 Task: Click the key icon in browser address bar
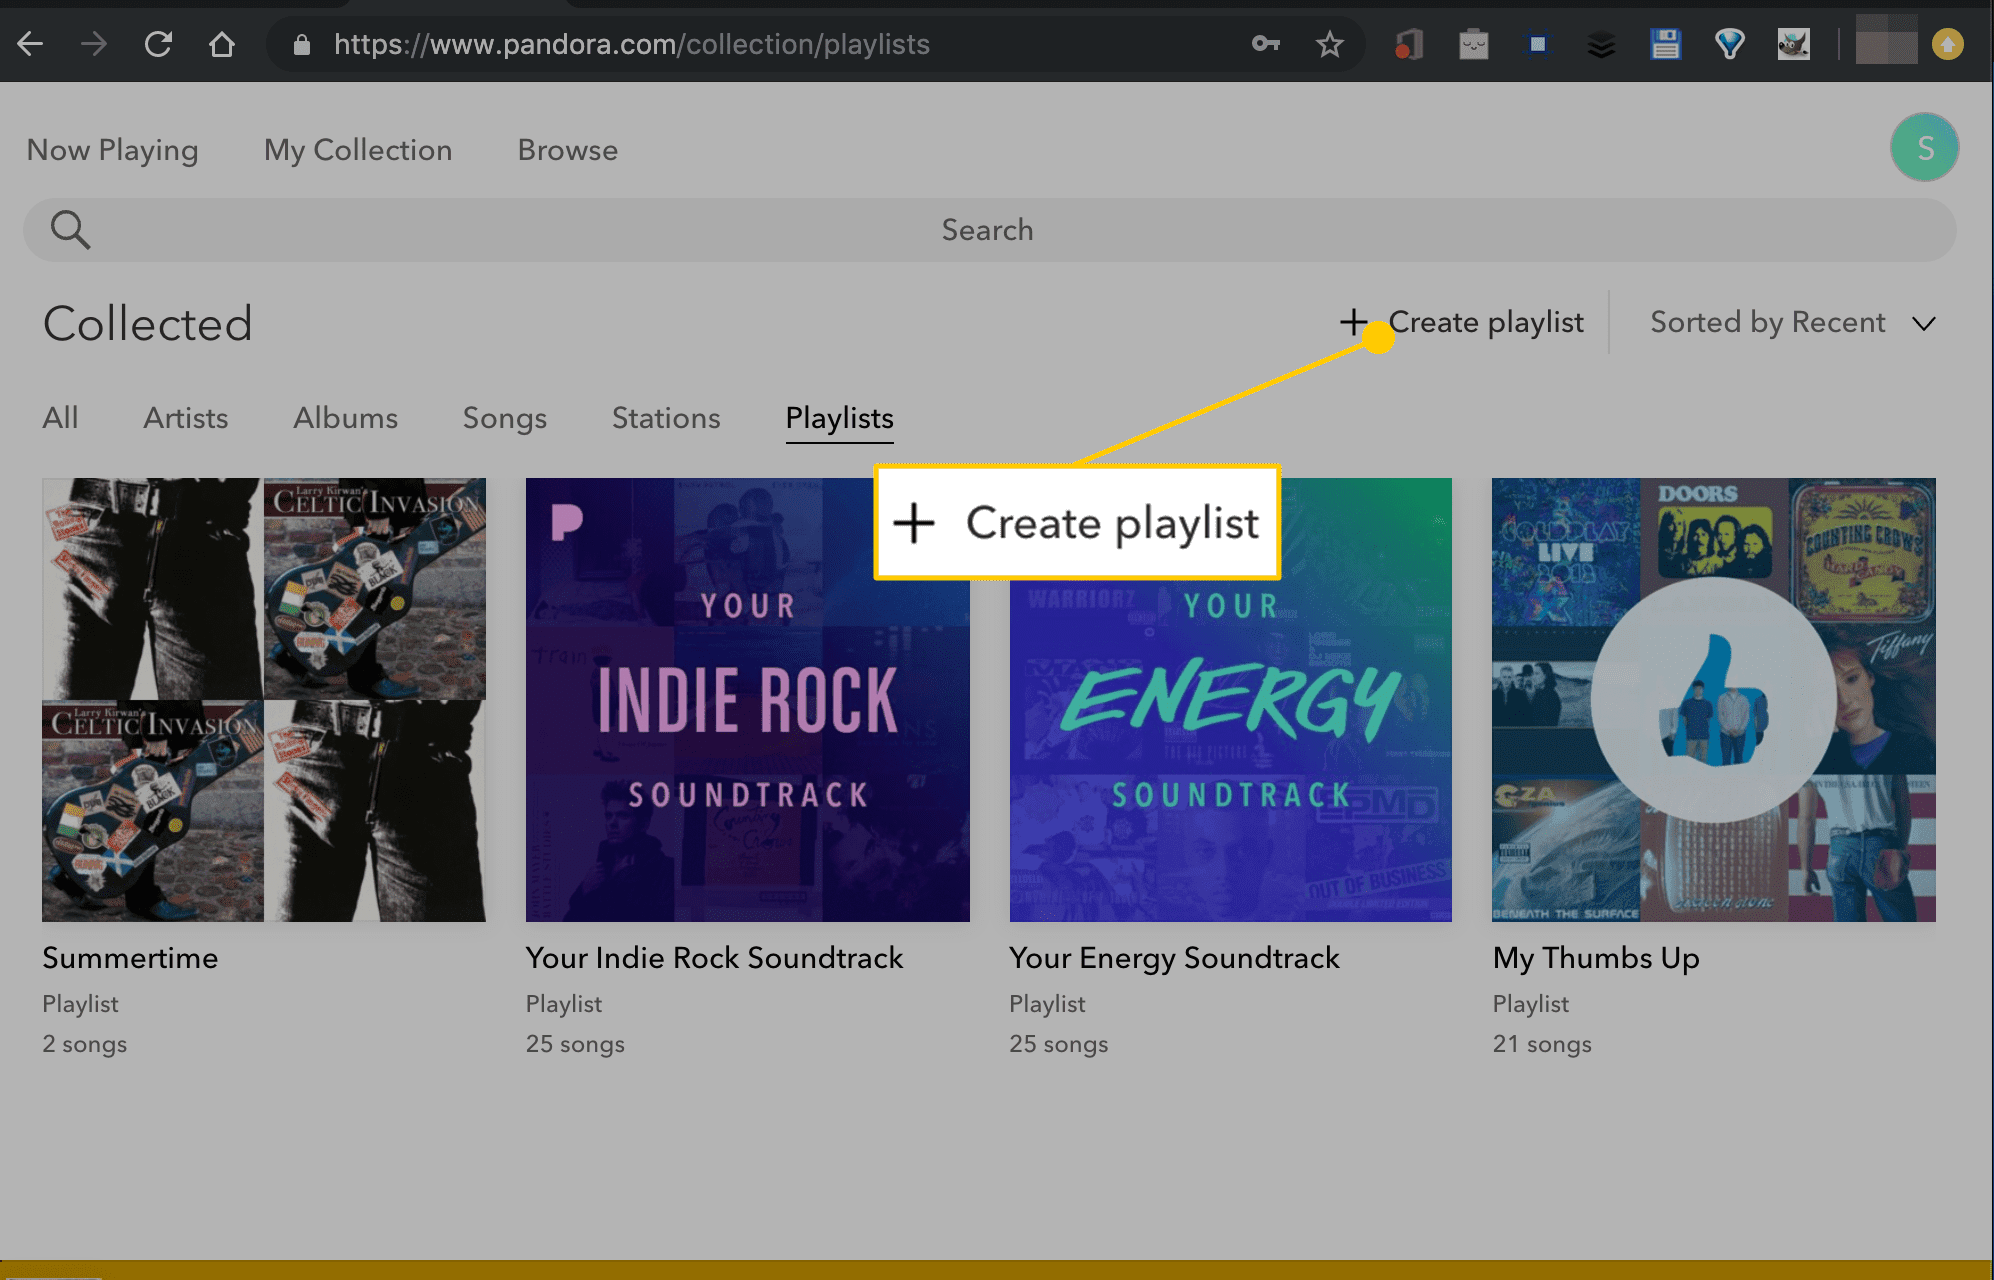[1264, 44]
